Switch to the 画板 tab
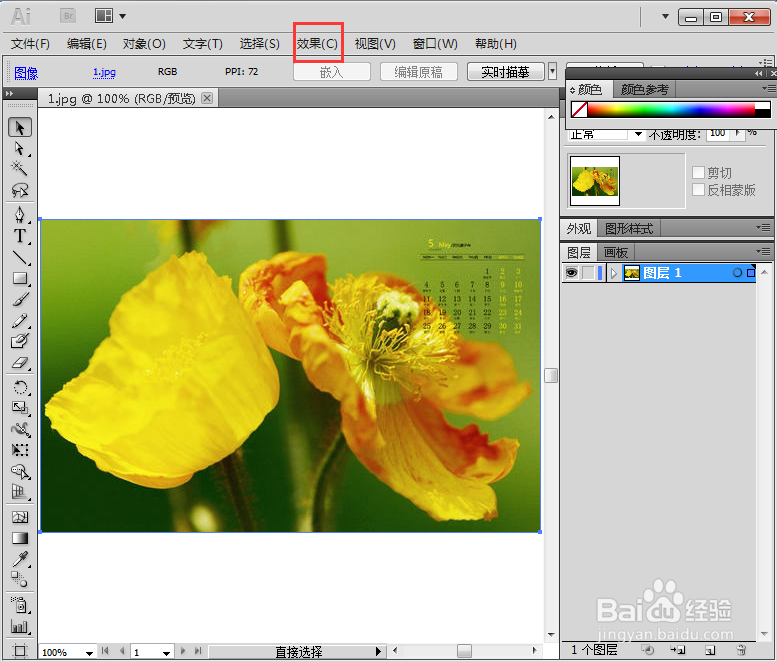 coord(615,252)
